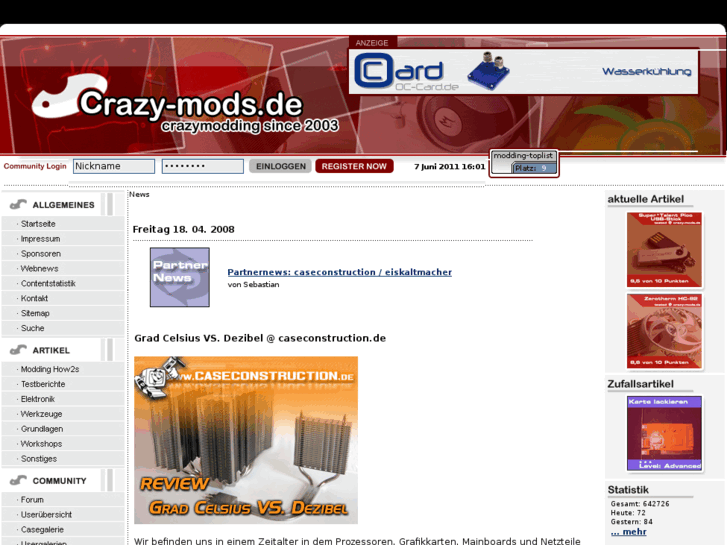Viewport: 727px width, 545px height.
Task: Click the '7 Juni 2011 16:01' timestamp
Action: [x=449, y=167]
